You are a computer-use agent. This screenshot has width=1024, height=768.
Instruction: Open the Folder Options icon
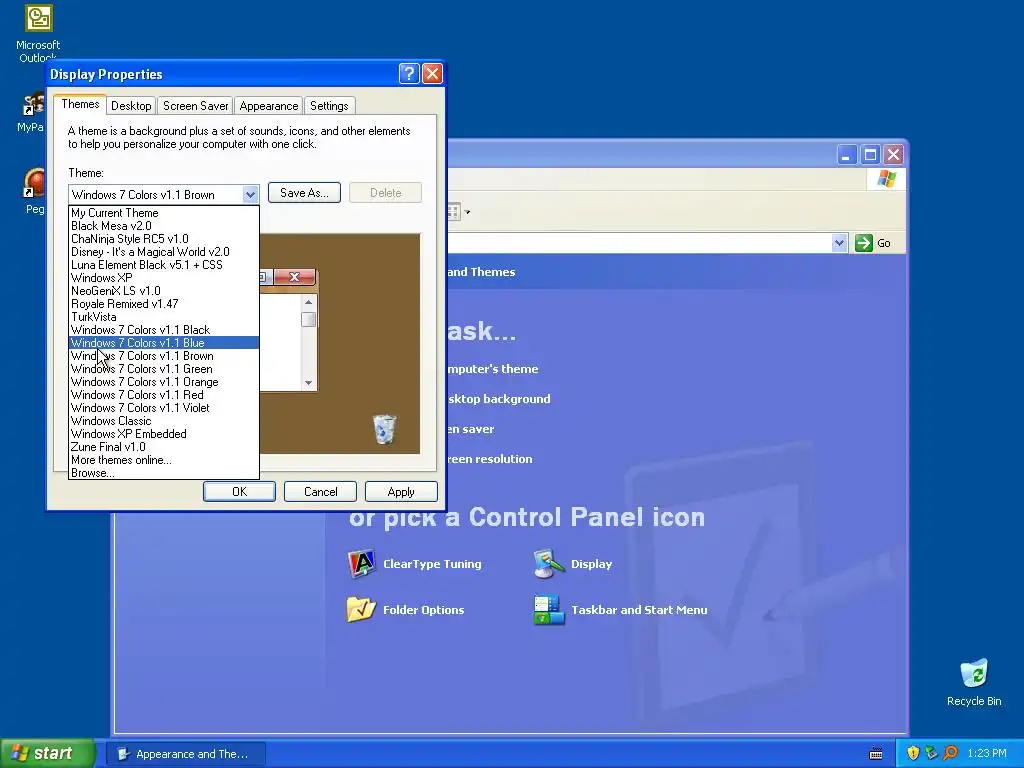(361, 609)
